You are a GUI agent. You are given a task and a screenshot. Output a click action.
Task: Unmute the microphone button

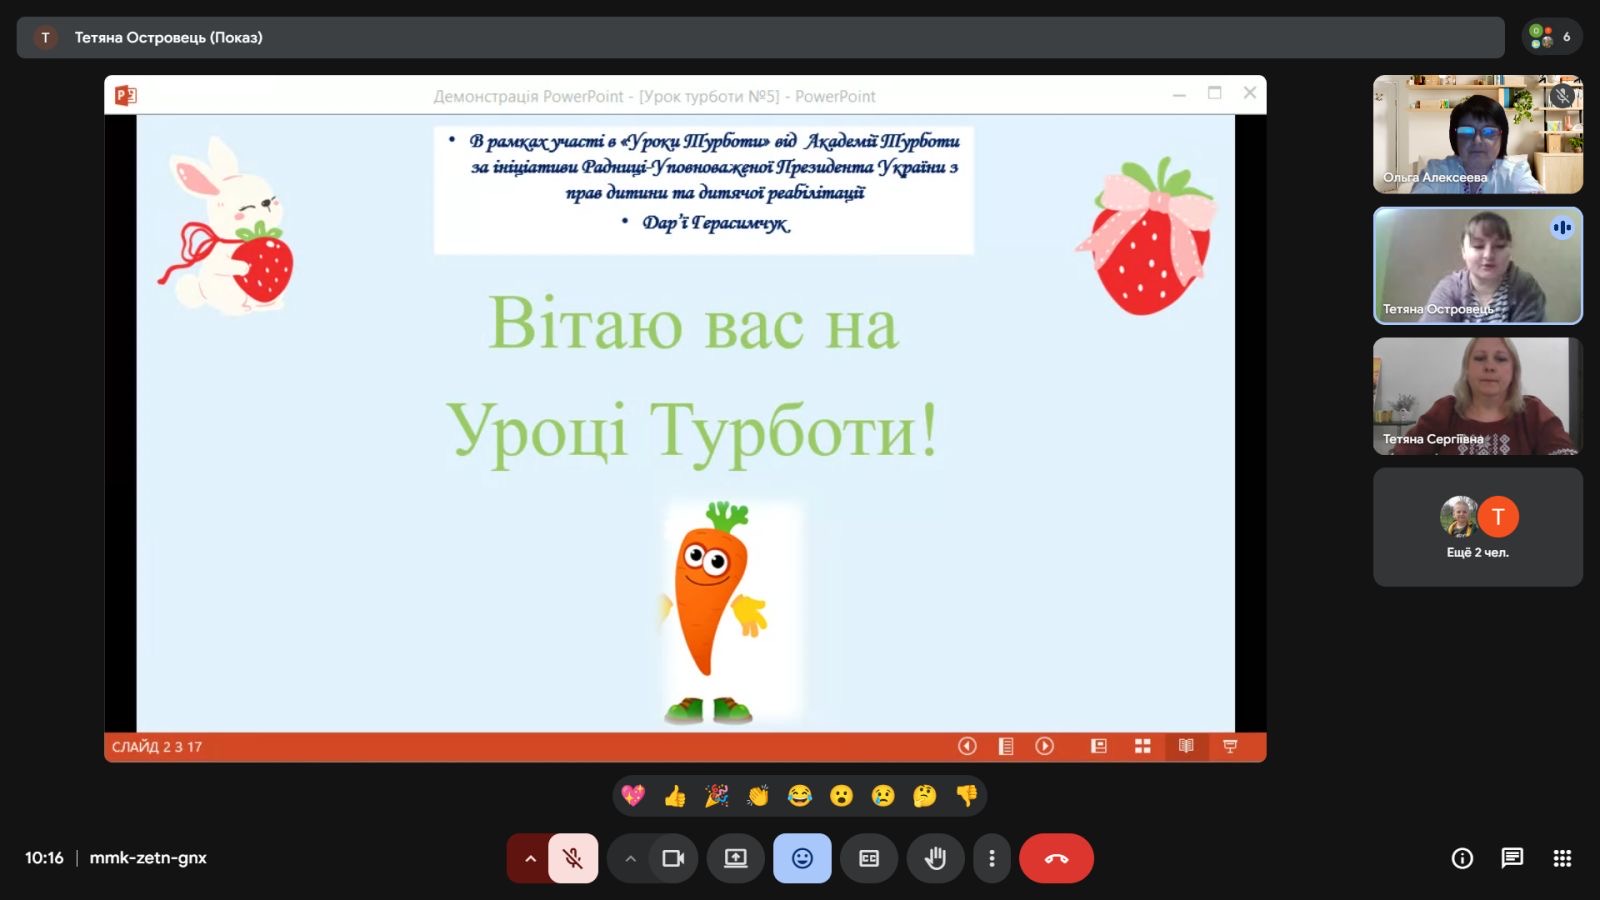573,858
